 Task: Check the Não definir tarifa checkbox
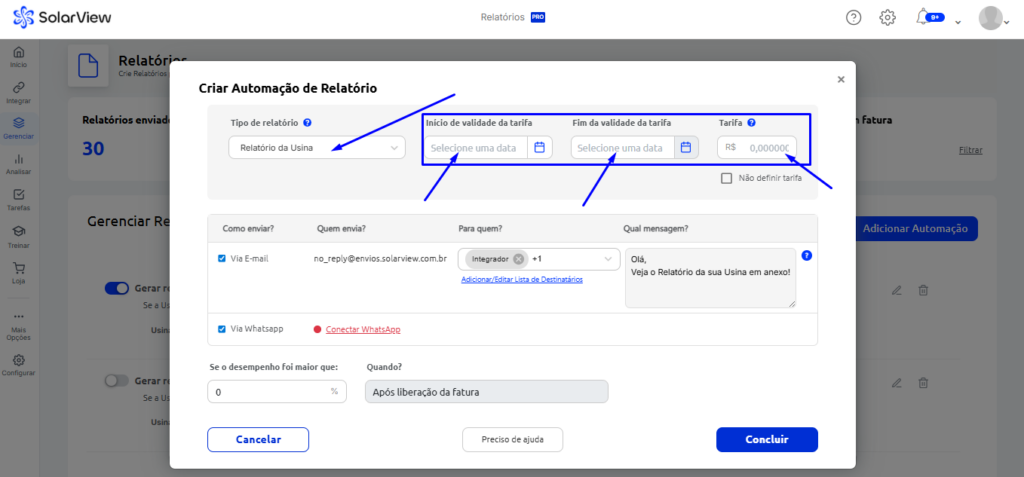coord(727,178)
